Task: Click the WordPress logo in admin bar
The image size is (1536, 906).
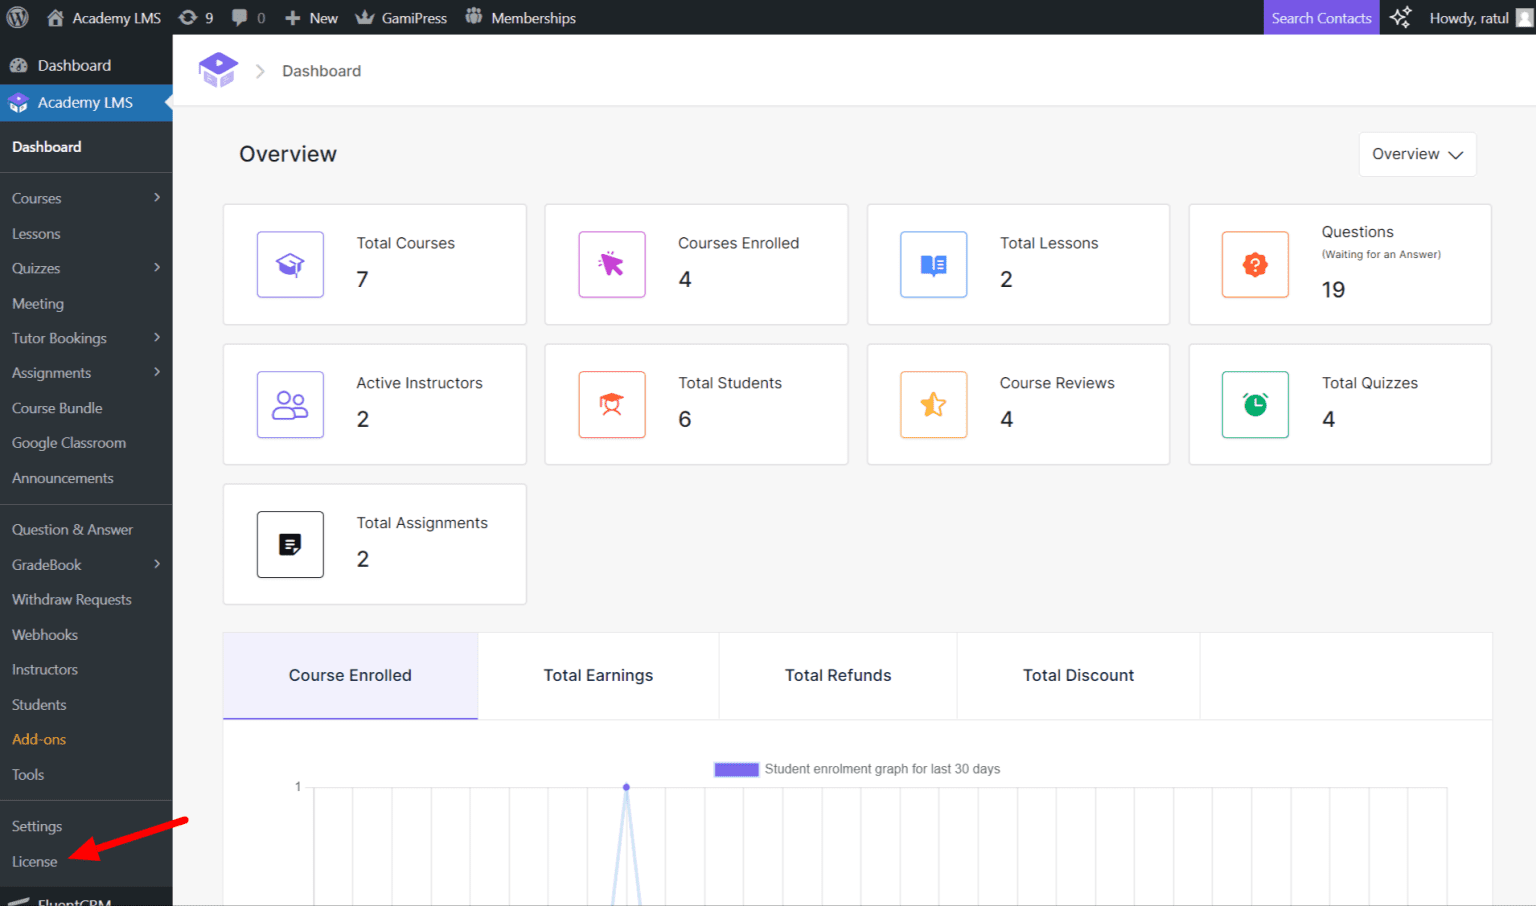Action: [18, 17]
